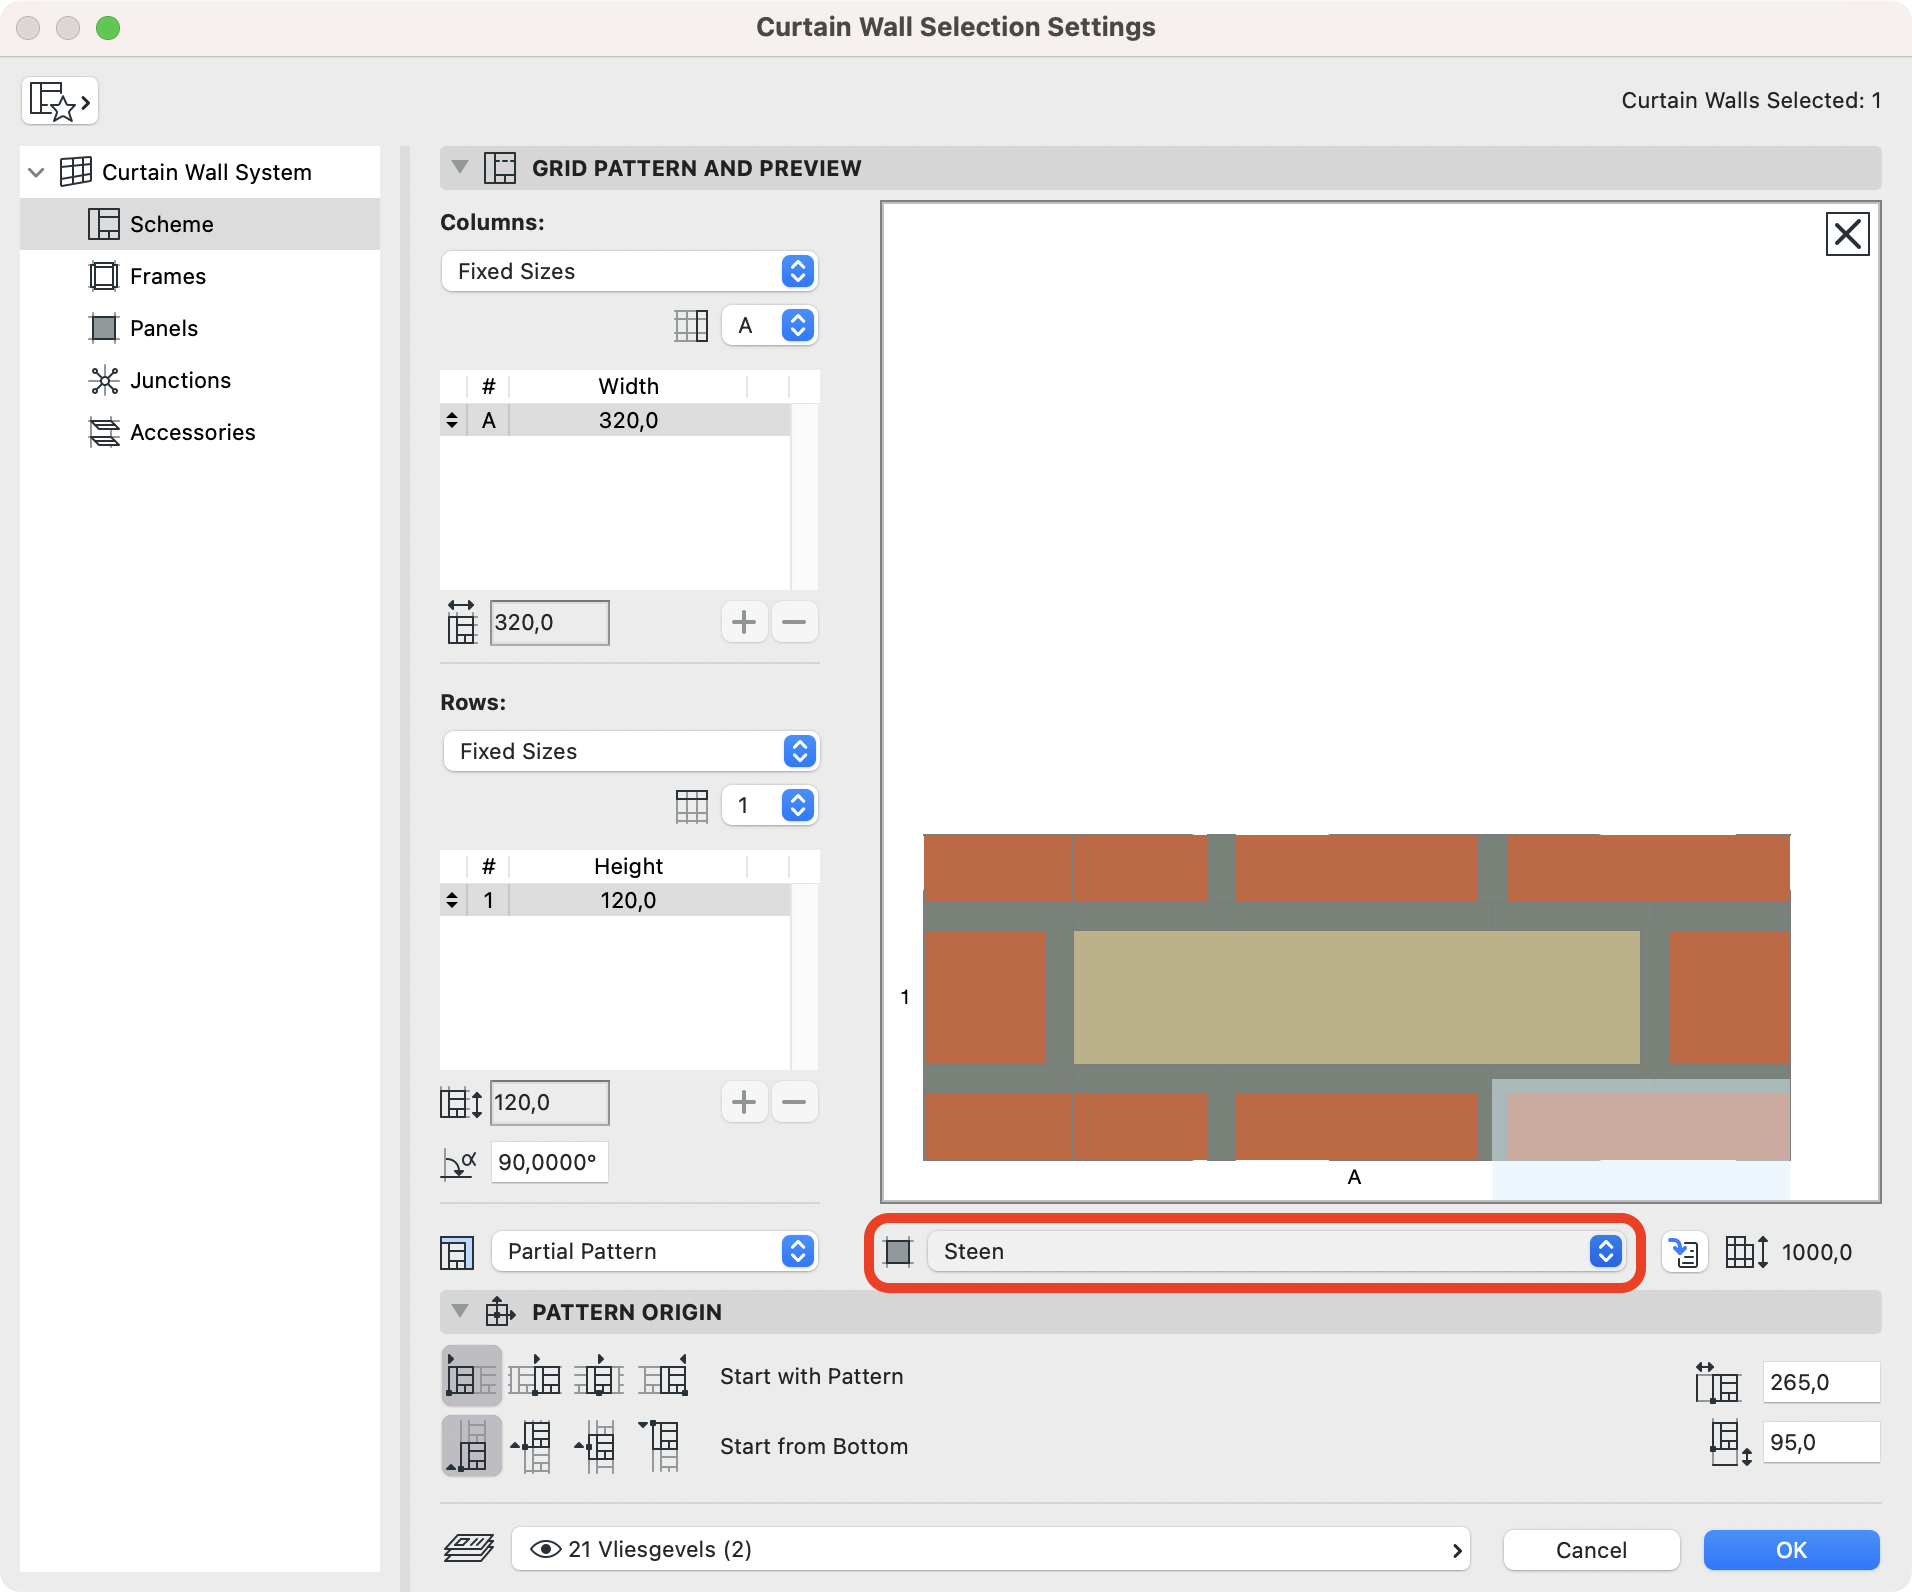The height and width of the screenshot is (1592, 1912).
Task: Remove column with minus button
Action: (x=794, y=622)
